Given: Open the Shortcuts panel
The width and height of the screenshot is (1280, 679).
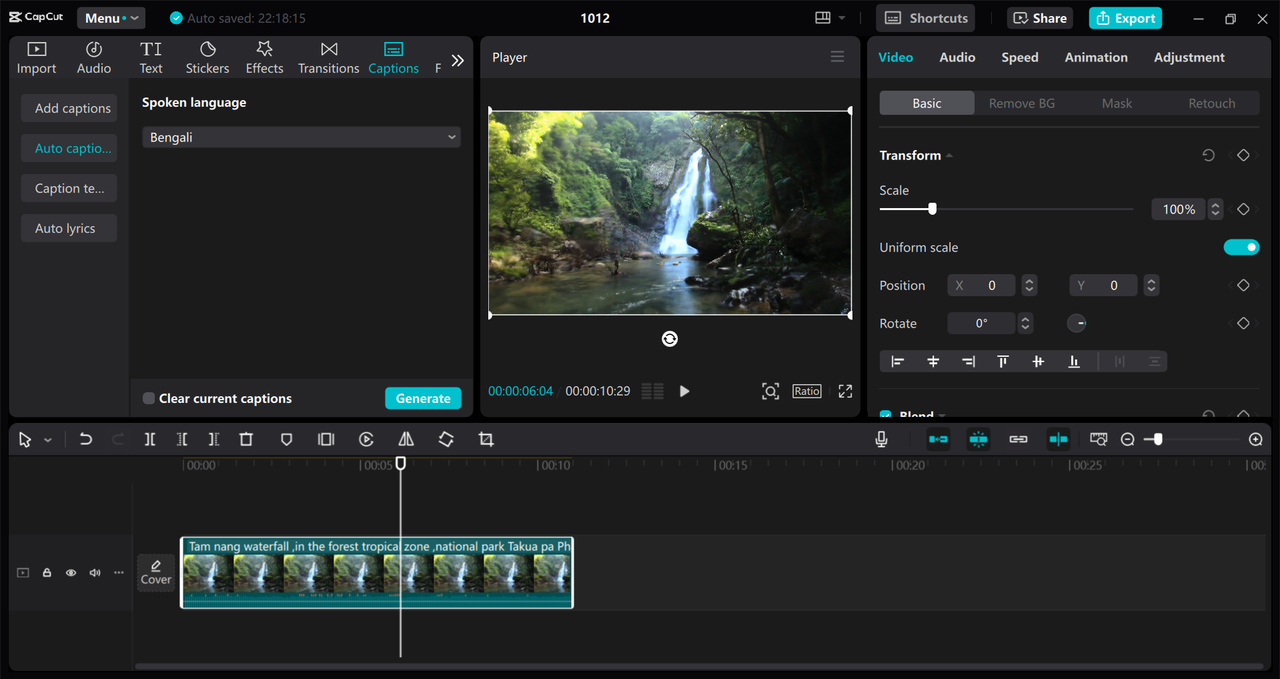Looking at the screenshot, I should coord(926,18).
